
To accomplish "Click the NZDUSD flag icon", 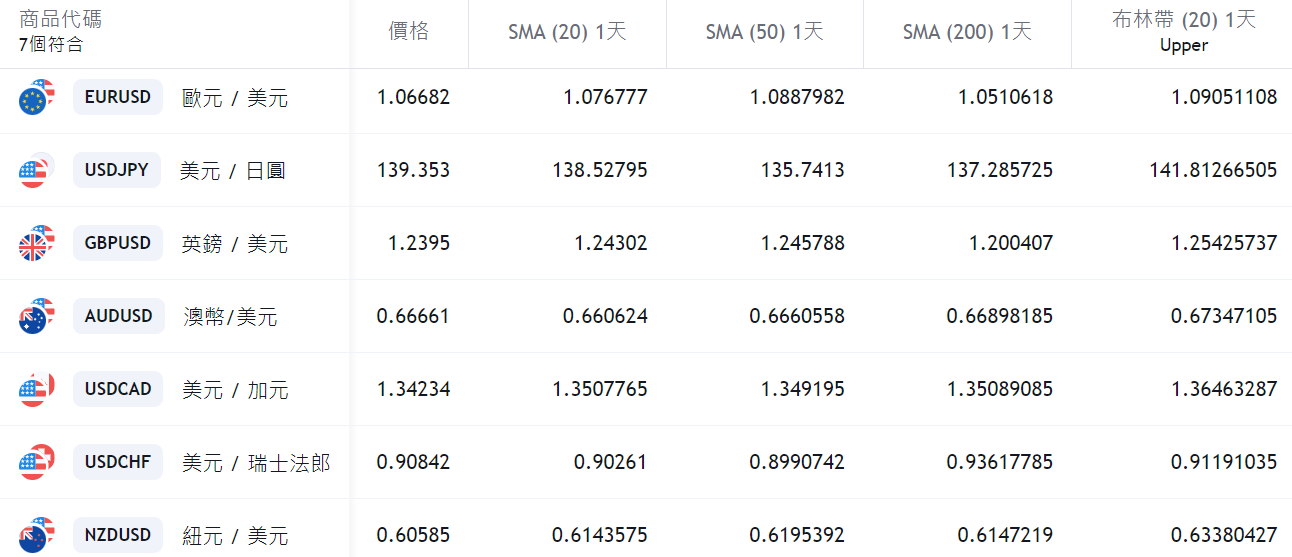I will pos(36,535).
